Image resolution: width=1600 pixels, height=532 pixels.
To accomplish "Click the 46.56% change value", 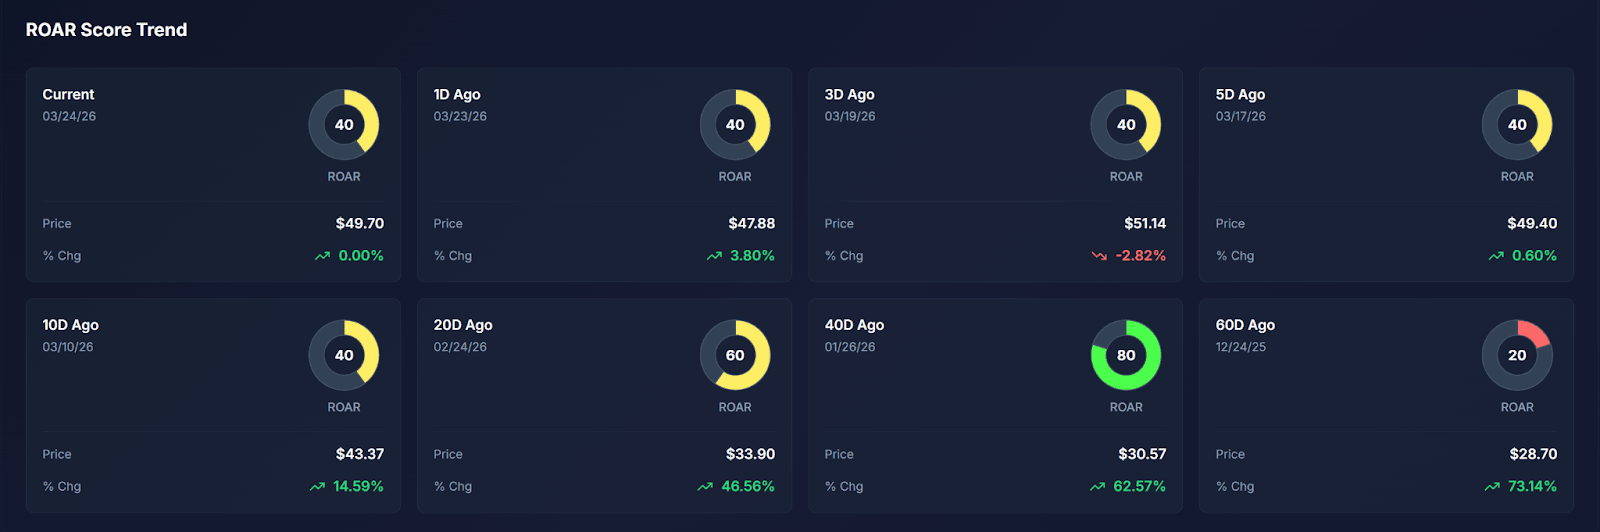I will point(748,487).
